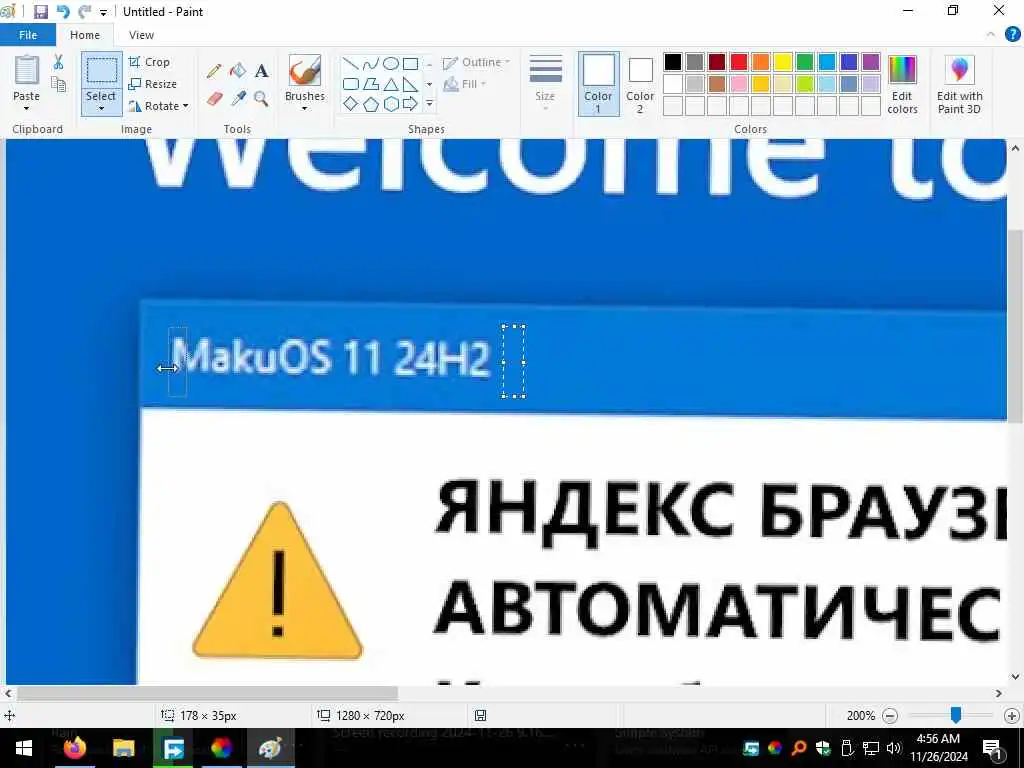Collapse the ribbon chevron
The image size is (1024, 768).
991,35
